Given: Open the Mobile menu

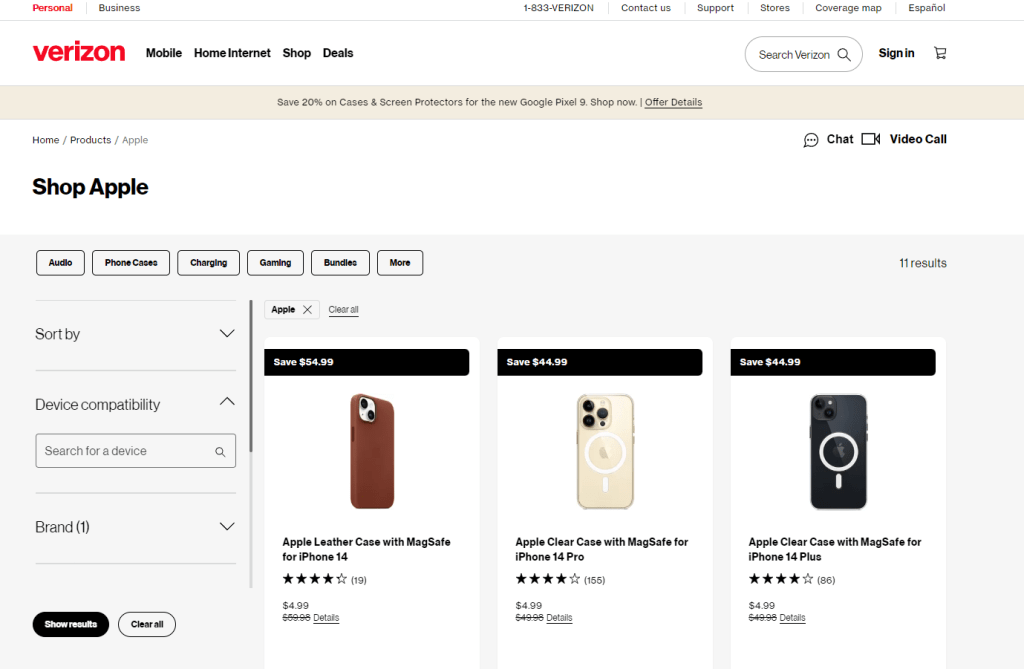Looking at the screenshot, I should click(x=164, y=53).
